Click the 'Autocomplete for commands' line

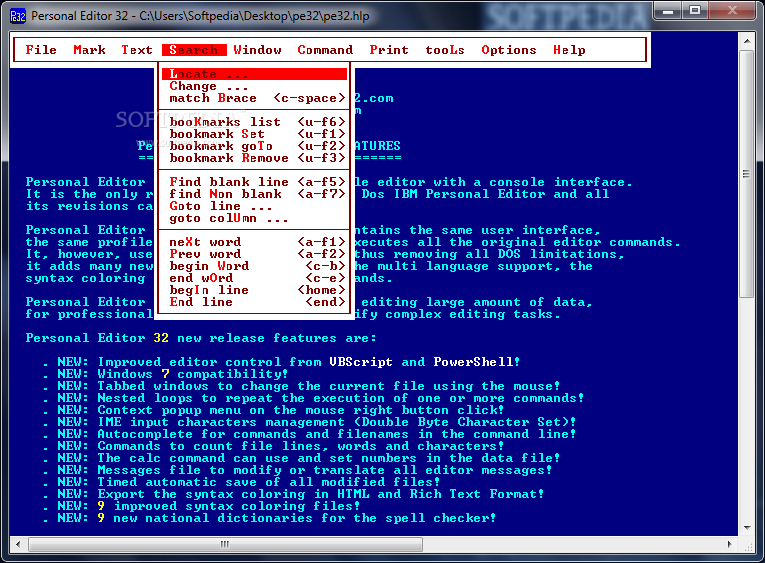[x=309, y=434]
